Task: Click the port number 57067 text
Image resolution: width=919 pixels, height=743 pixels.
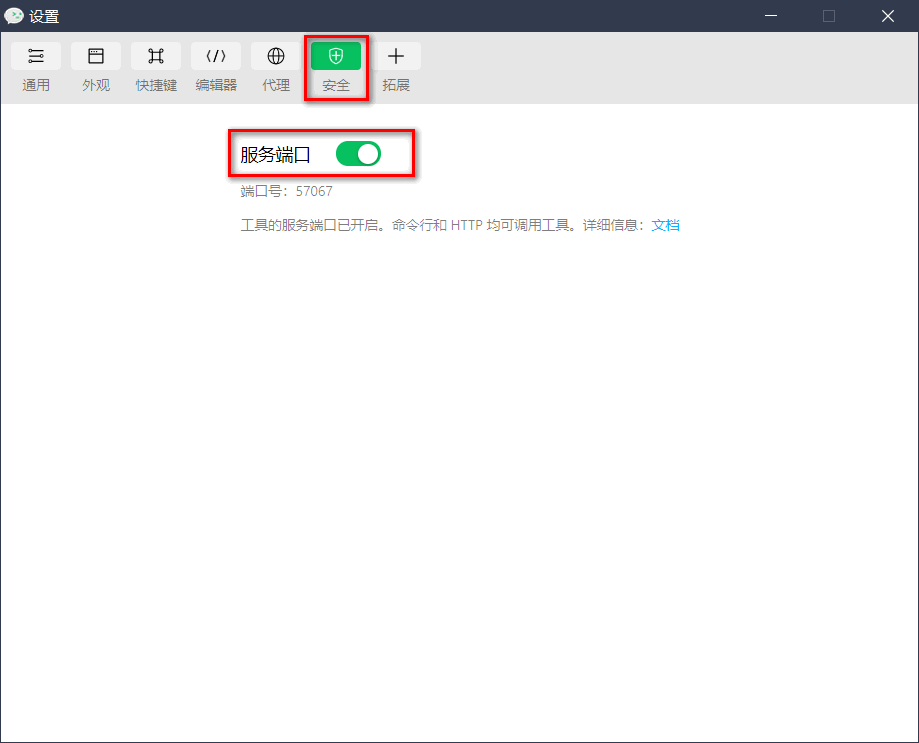Action: [x=314, y=191]
